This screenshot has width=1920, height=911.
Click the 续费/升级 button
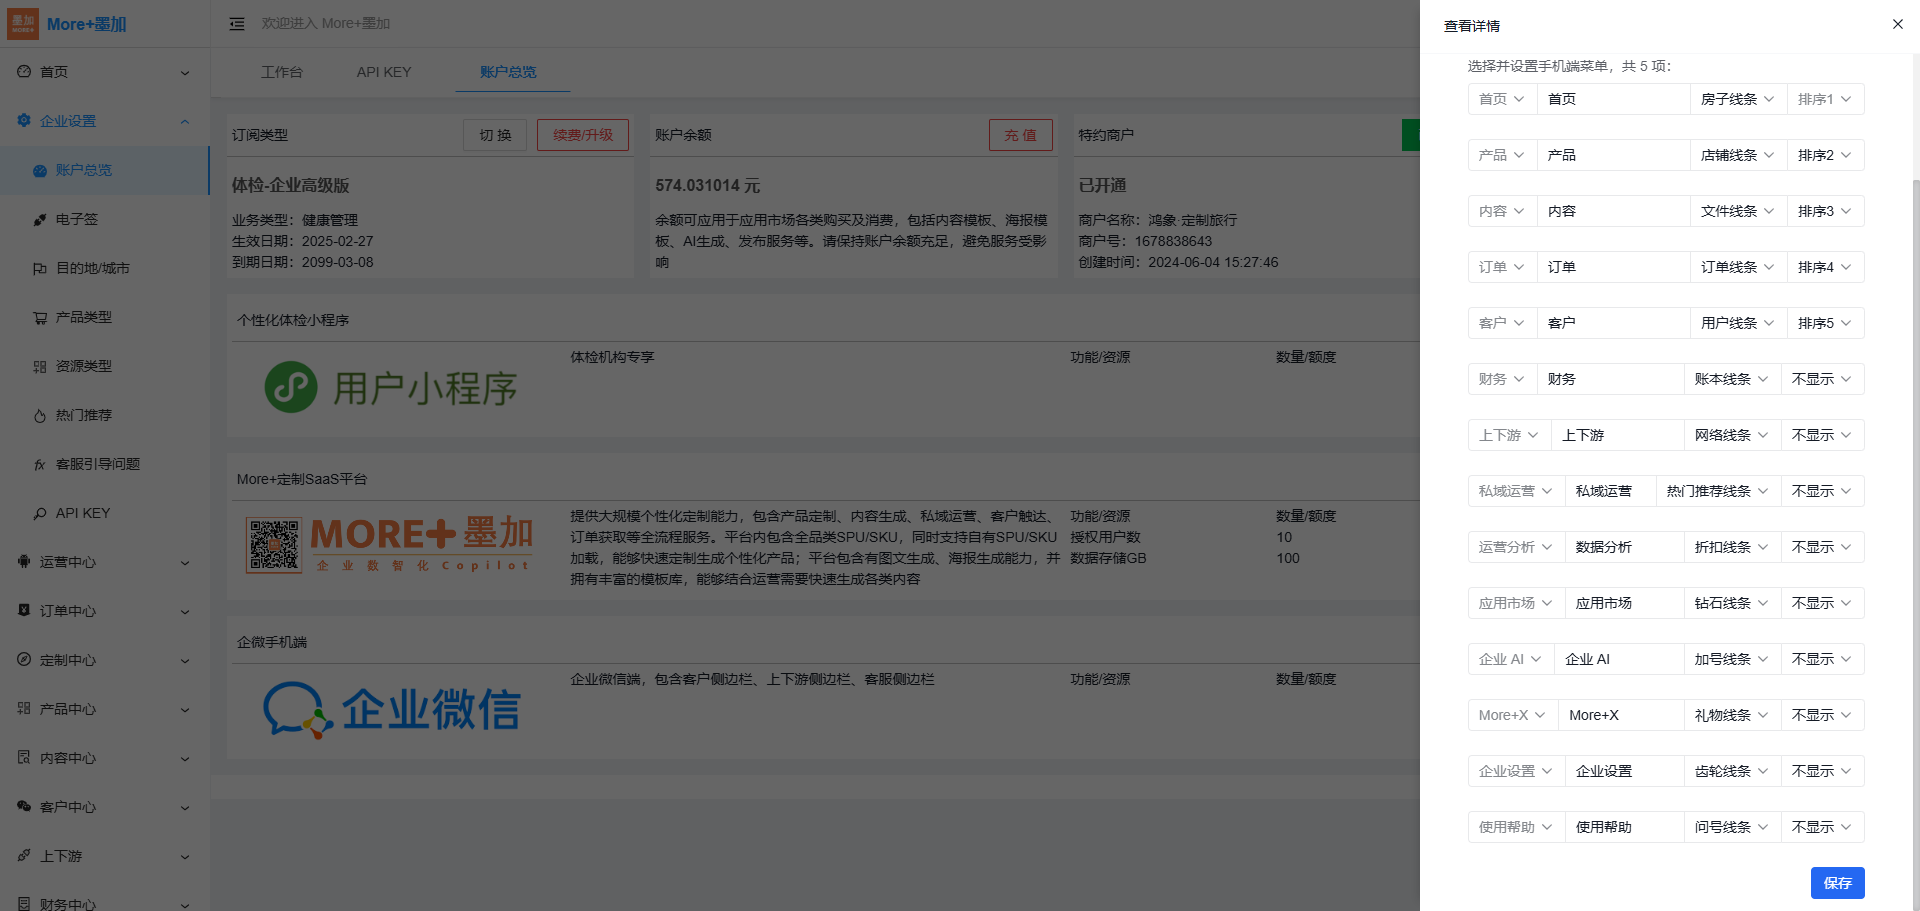click(582, 135)
